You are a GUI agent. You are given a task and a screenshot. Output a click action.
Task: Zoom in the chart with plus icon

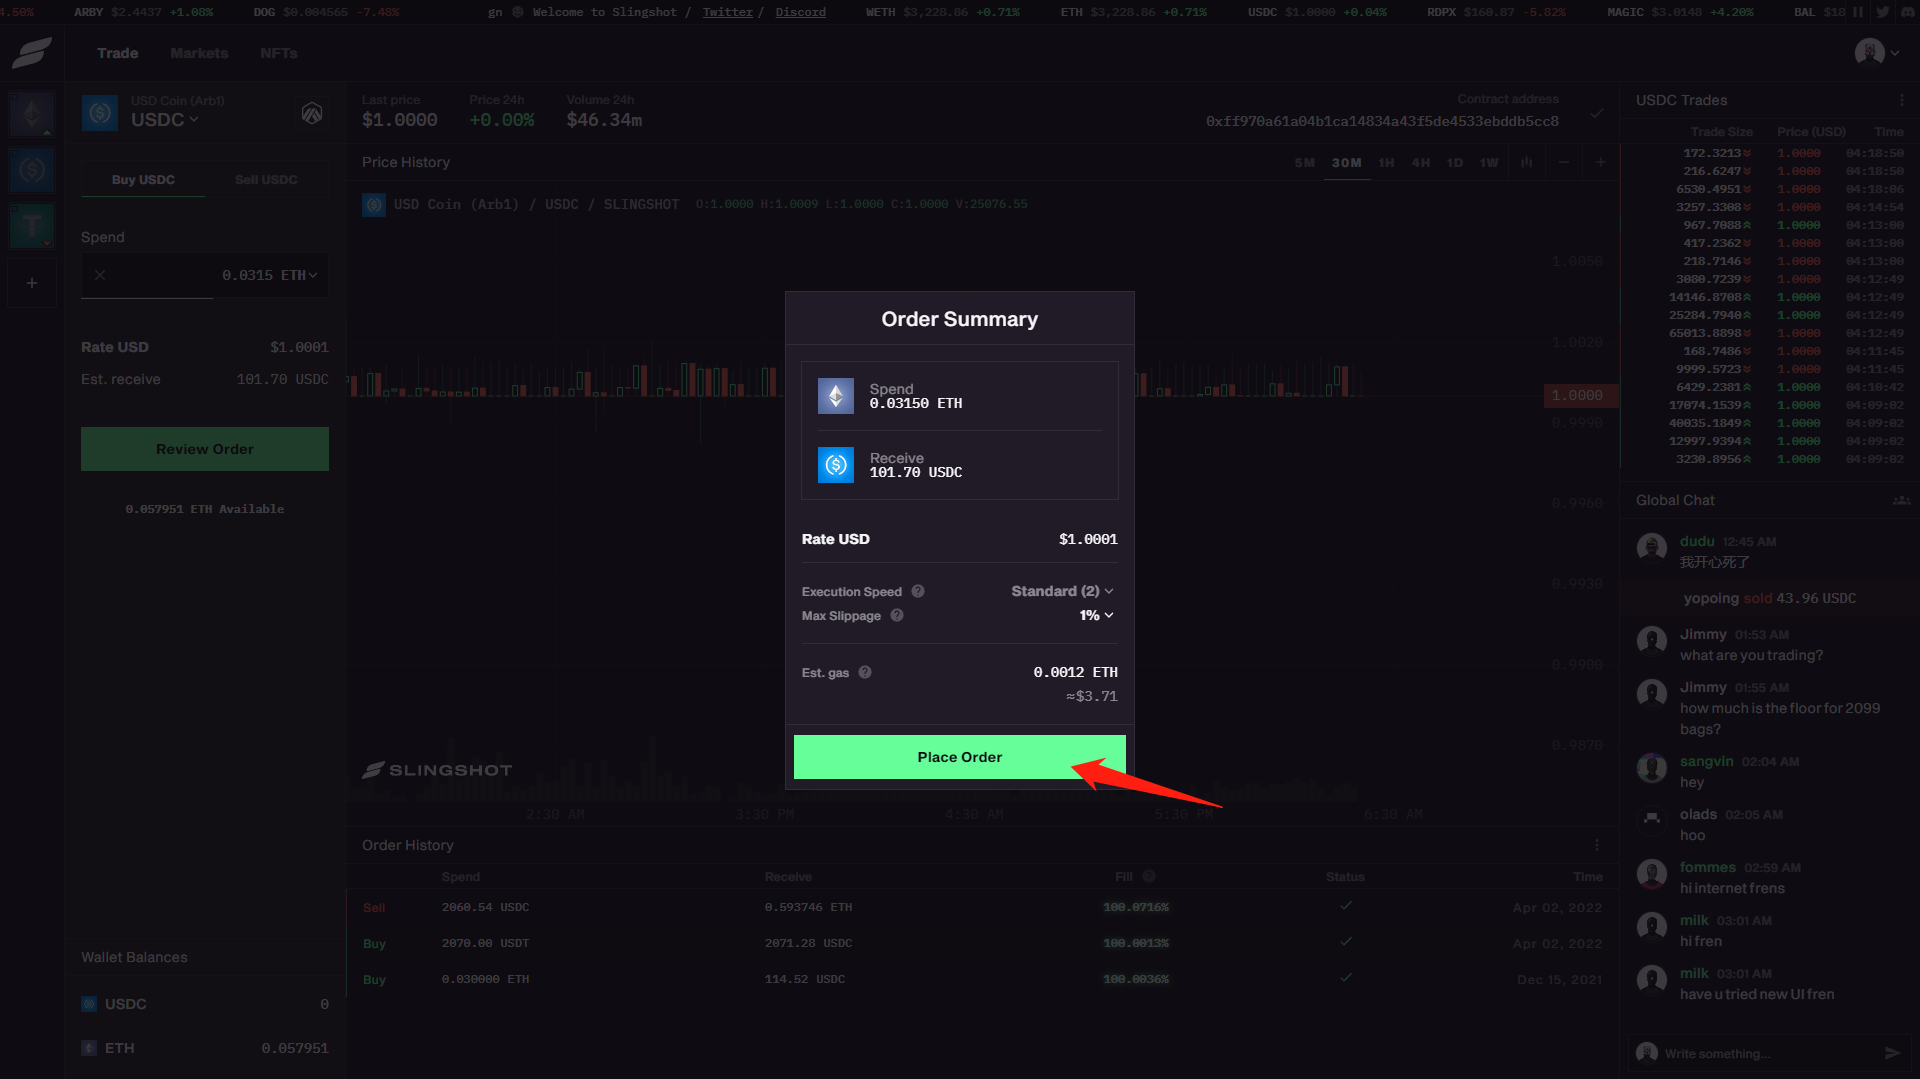tap(1600, 162)
